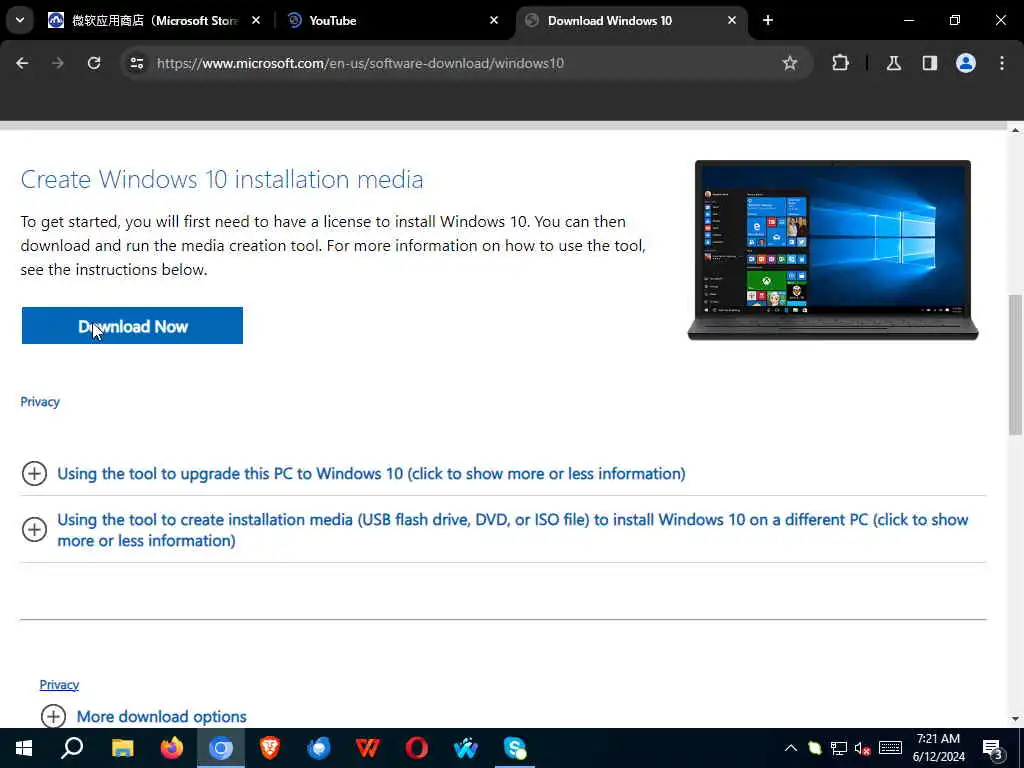The image size is (1024, 768).
Task: Launch Opera browser from the taskbar
Action: [x=417, y=748]
